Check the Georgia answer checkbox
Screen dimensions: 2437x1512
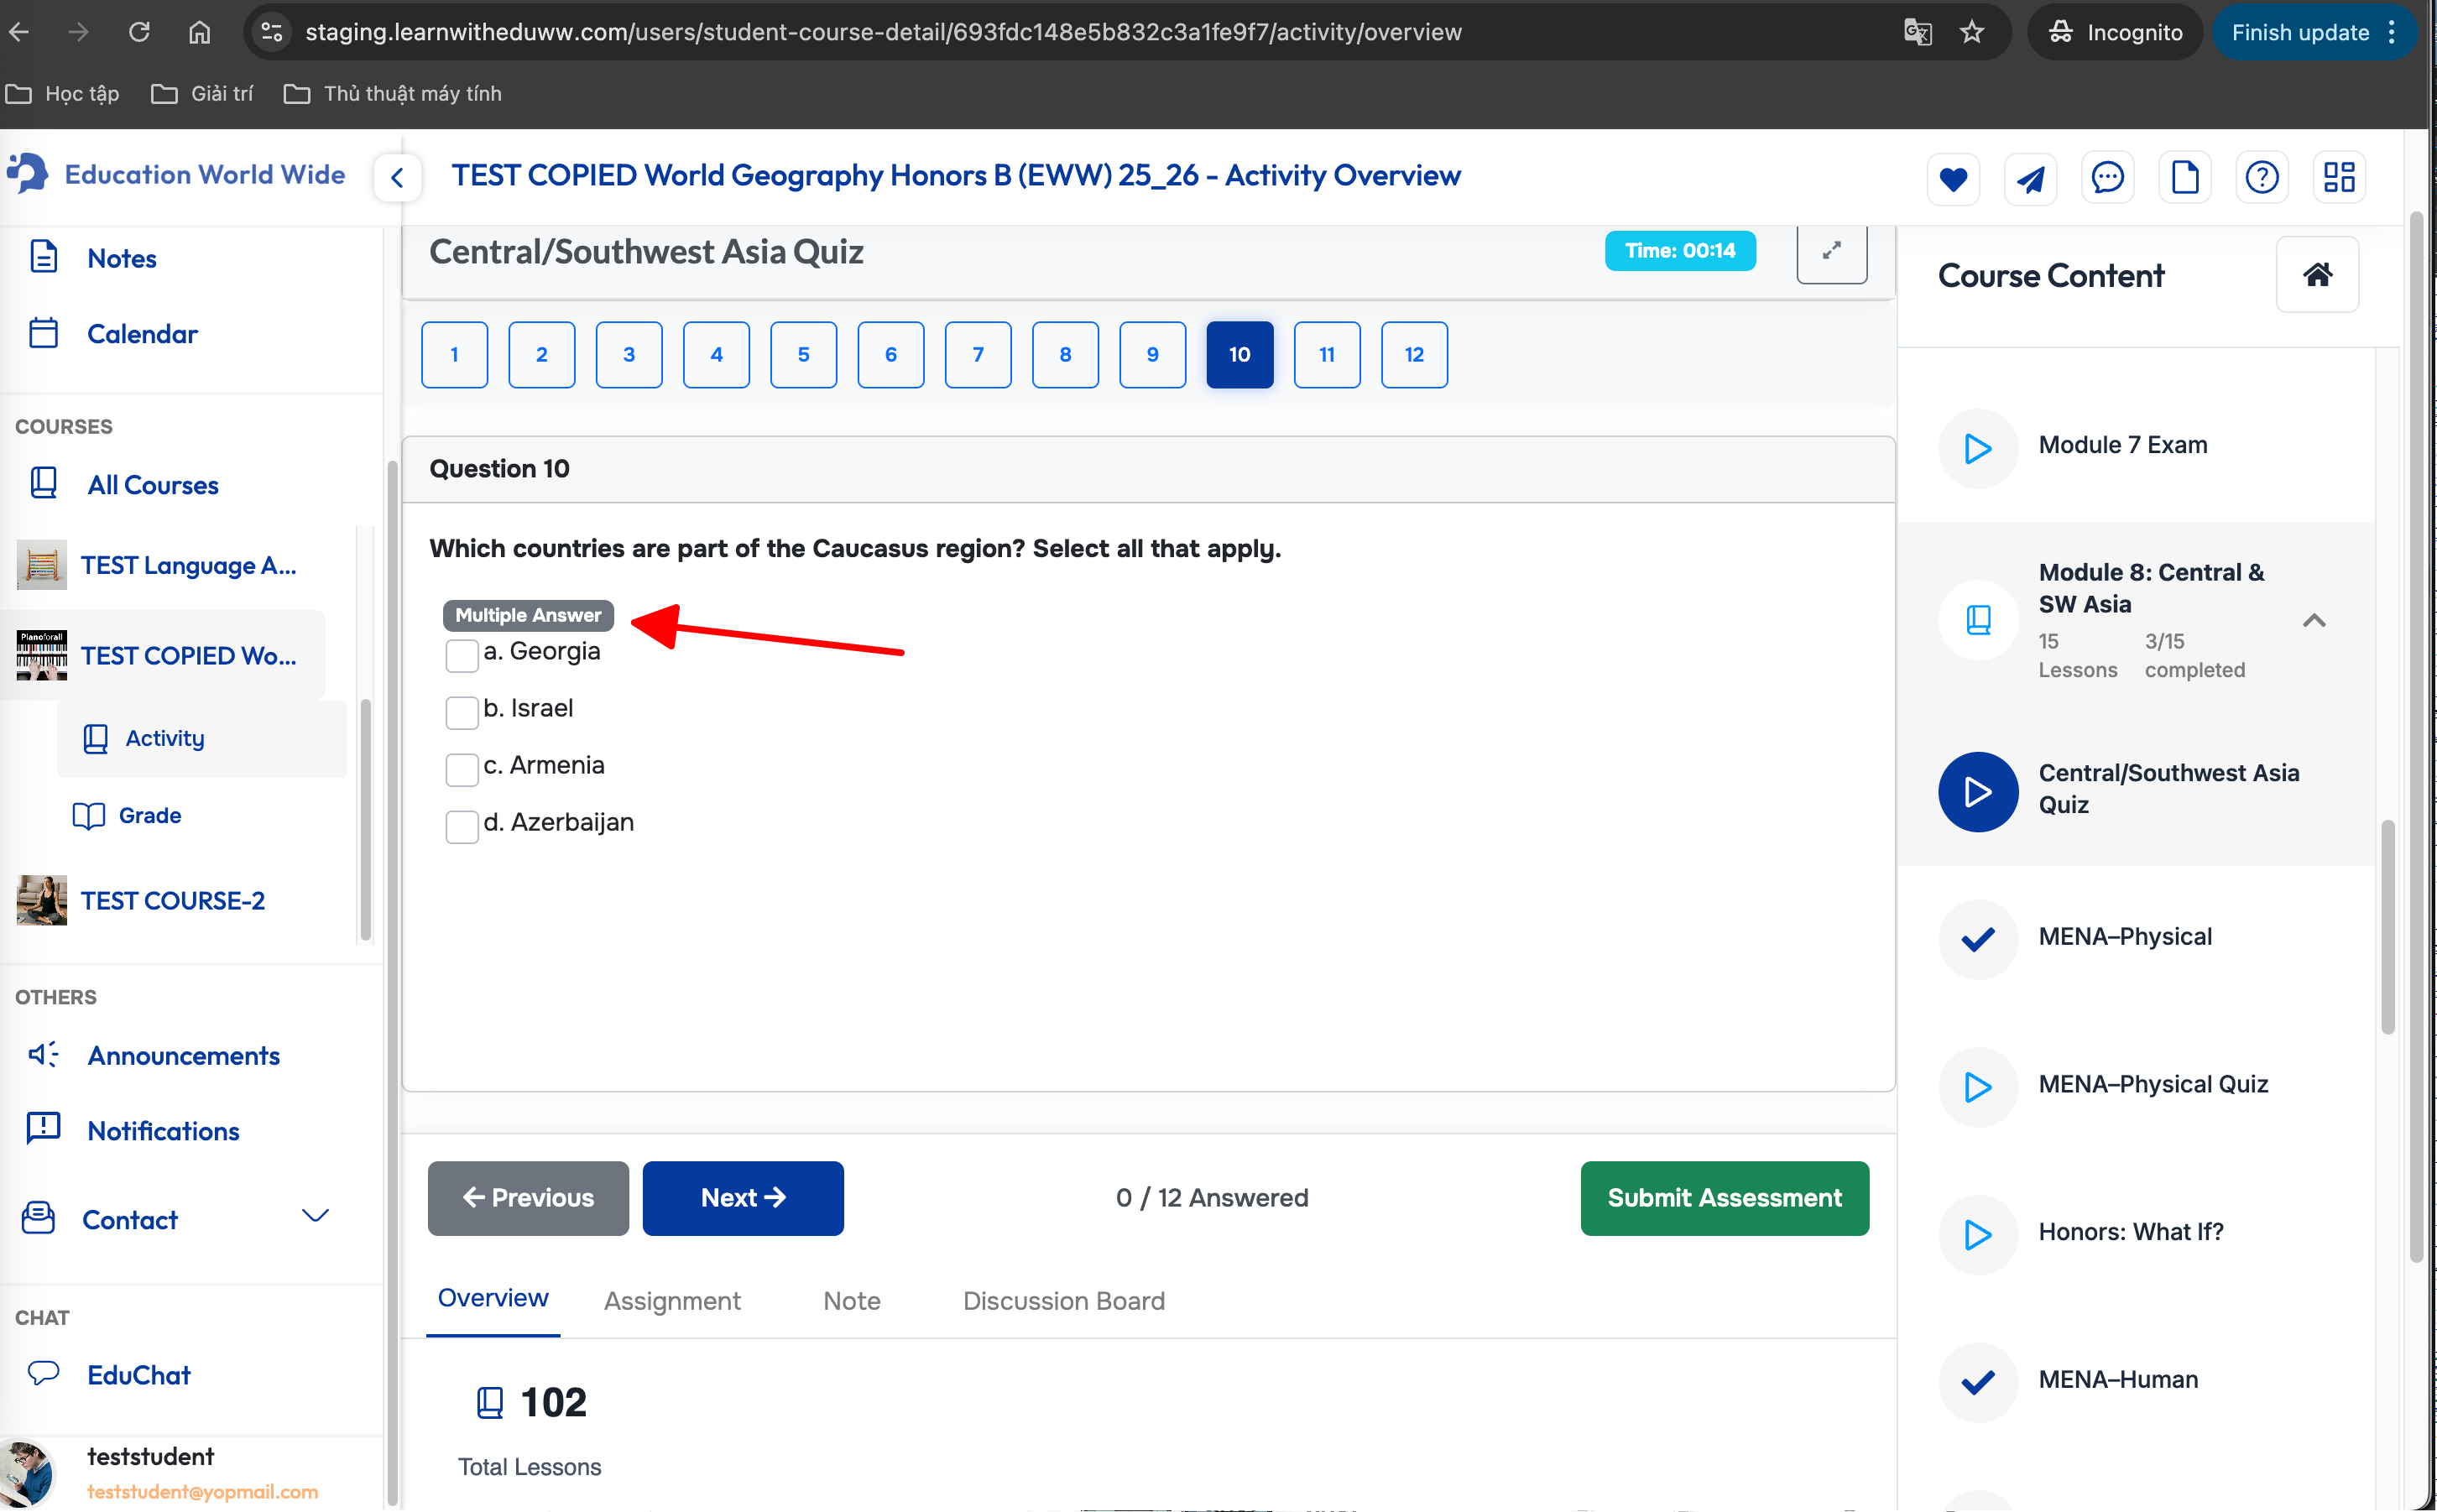point(461,656)
